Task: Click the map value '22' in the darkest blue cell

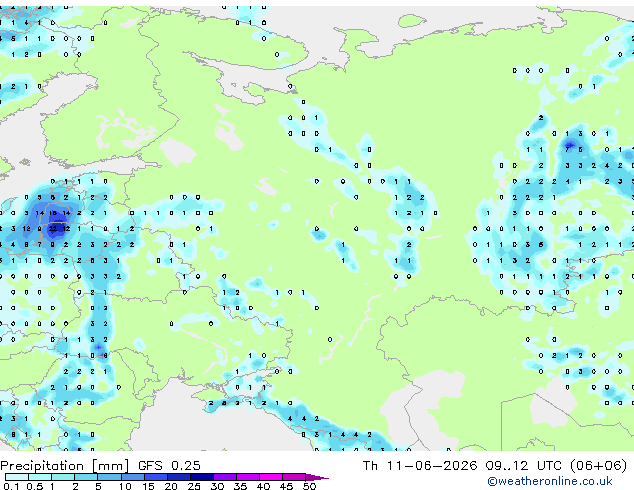Action: click(x=53, y=229)
